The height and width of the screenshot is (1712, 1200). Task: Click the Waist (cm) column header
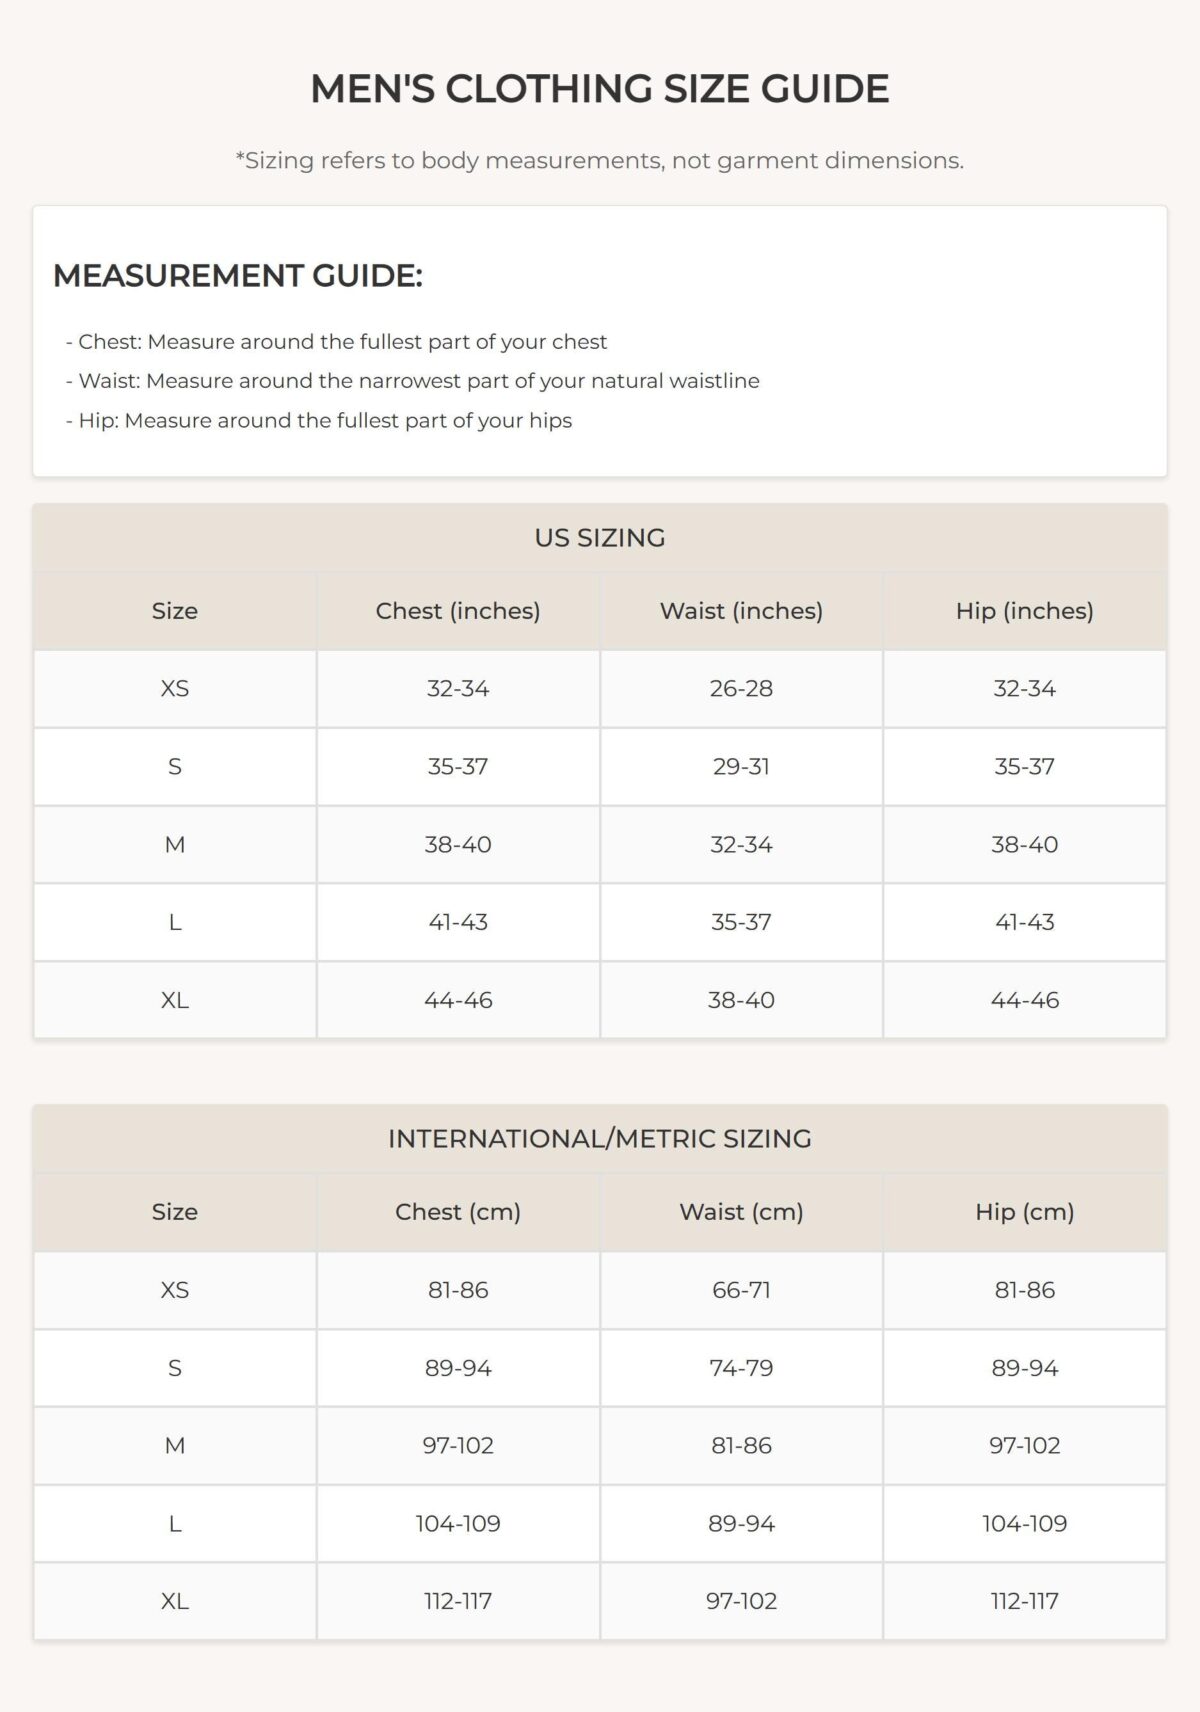pyautogui.click(x=741, y=1212)
